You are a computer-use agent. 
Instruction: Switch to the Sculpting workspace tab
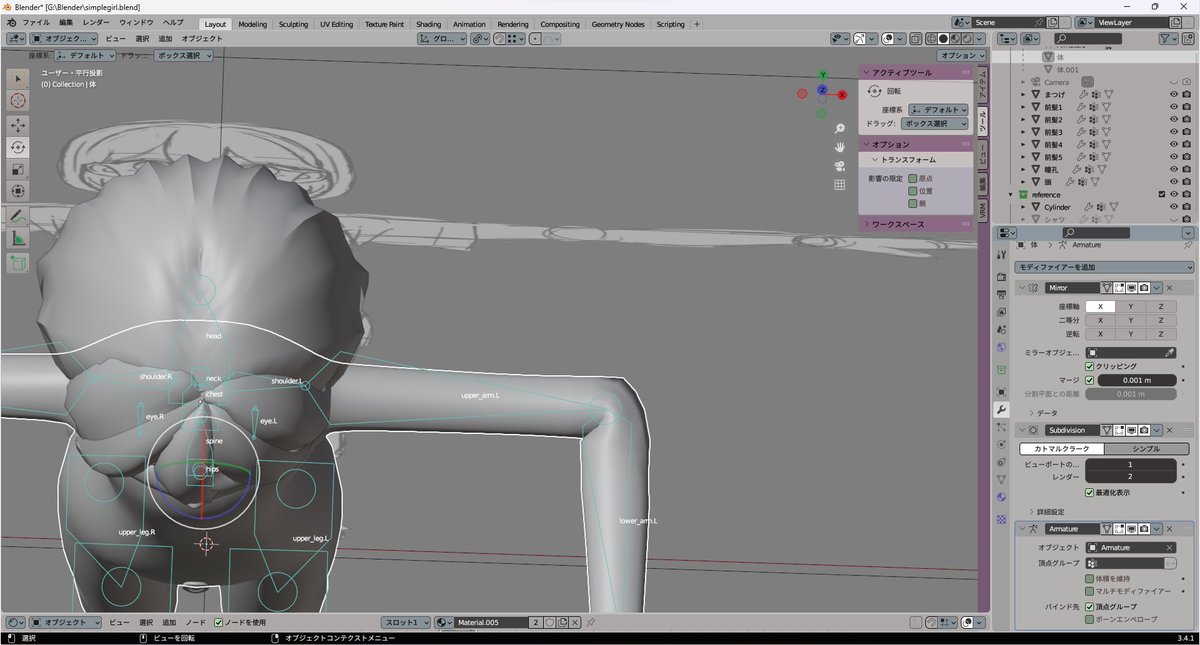click(293, 24)
